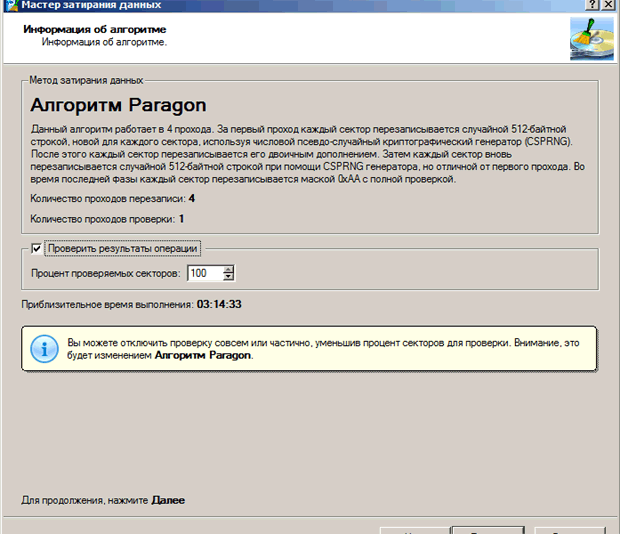Click the Количество проходов перезаписи: 4 line
Viewport: 620px width, 534px height.
[113, 198]
